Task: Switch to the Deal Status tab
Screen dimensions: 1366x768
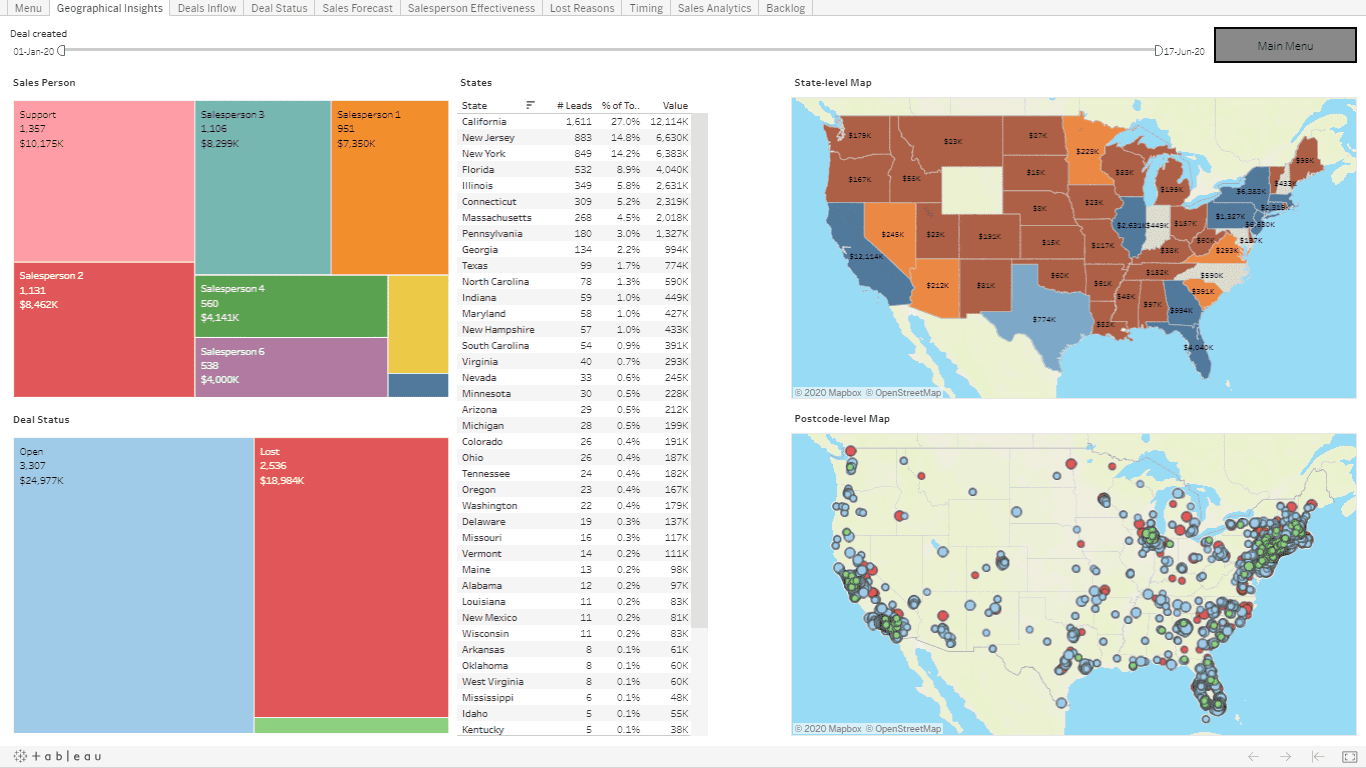Action: [x=278, y=8]
